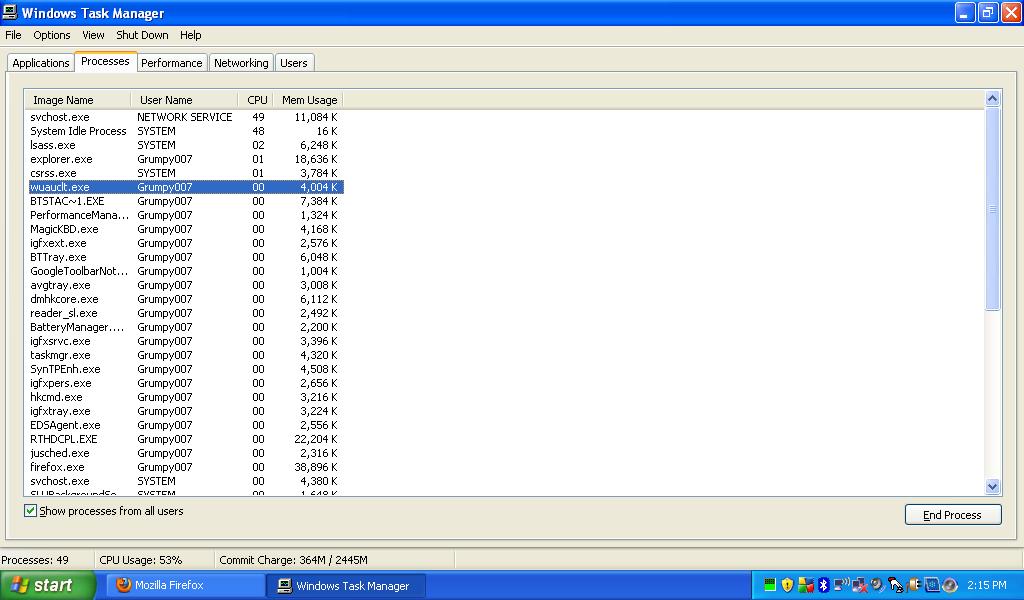Image resolution: width=1024 pixels, height=600 pixels.
Task: Click the End Process button
Action: (x=952, y=514)
